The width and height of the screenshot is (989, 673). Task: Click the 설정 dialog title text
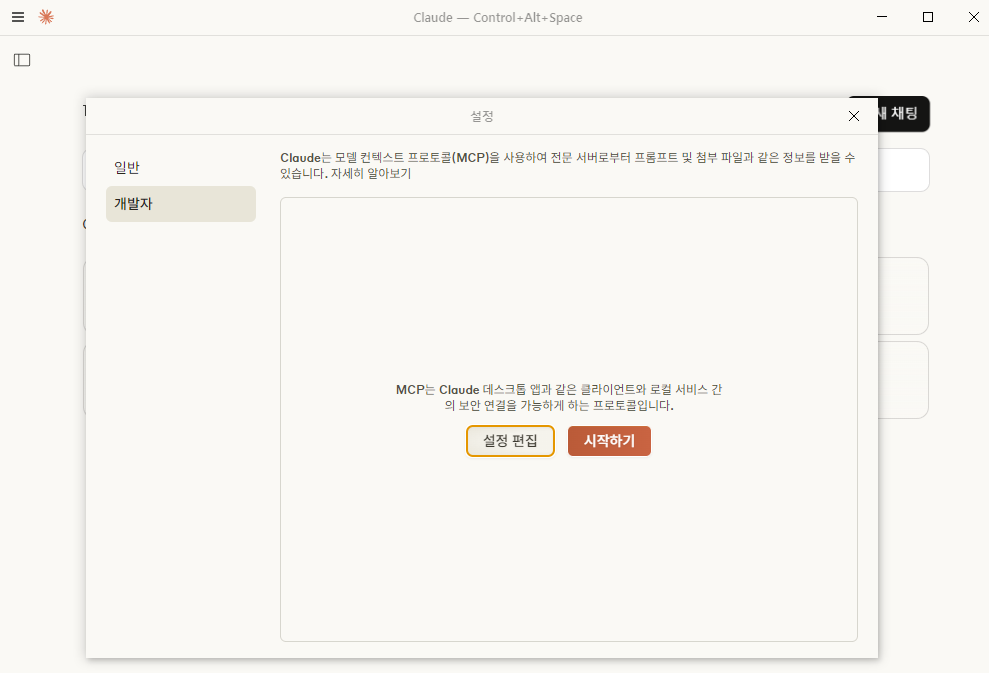pyautogui.click(x=482, y=116)
